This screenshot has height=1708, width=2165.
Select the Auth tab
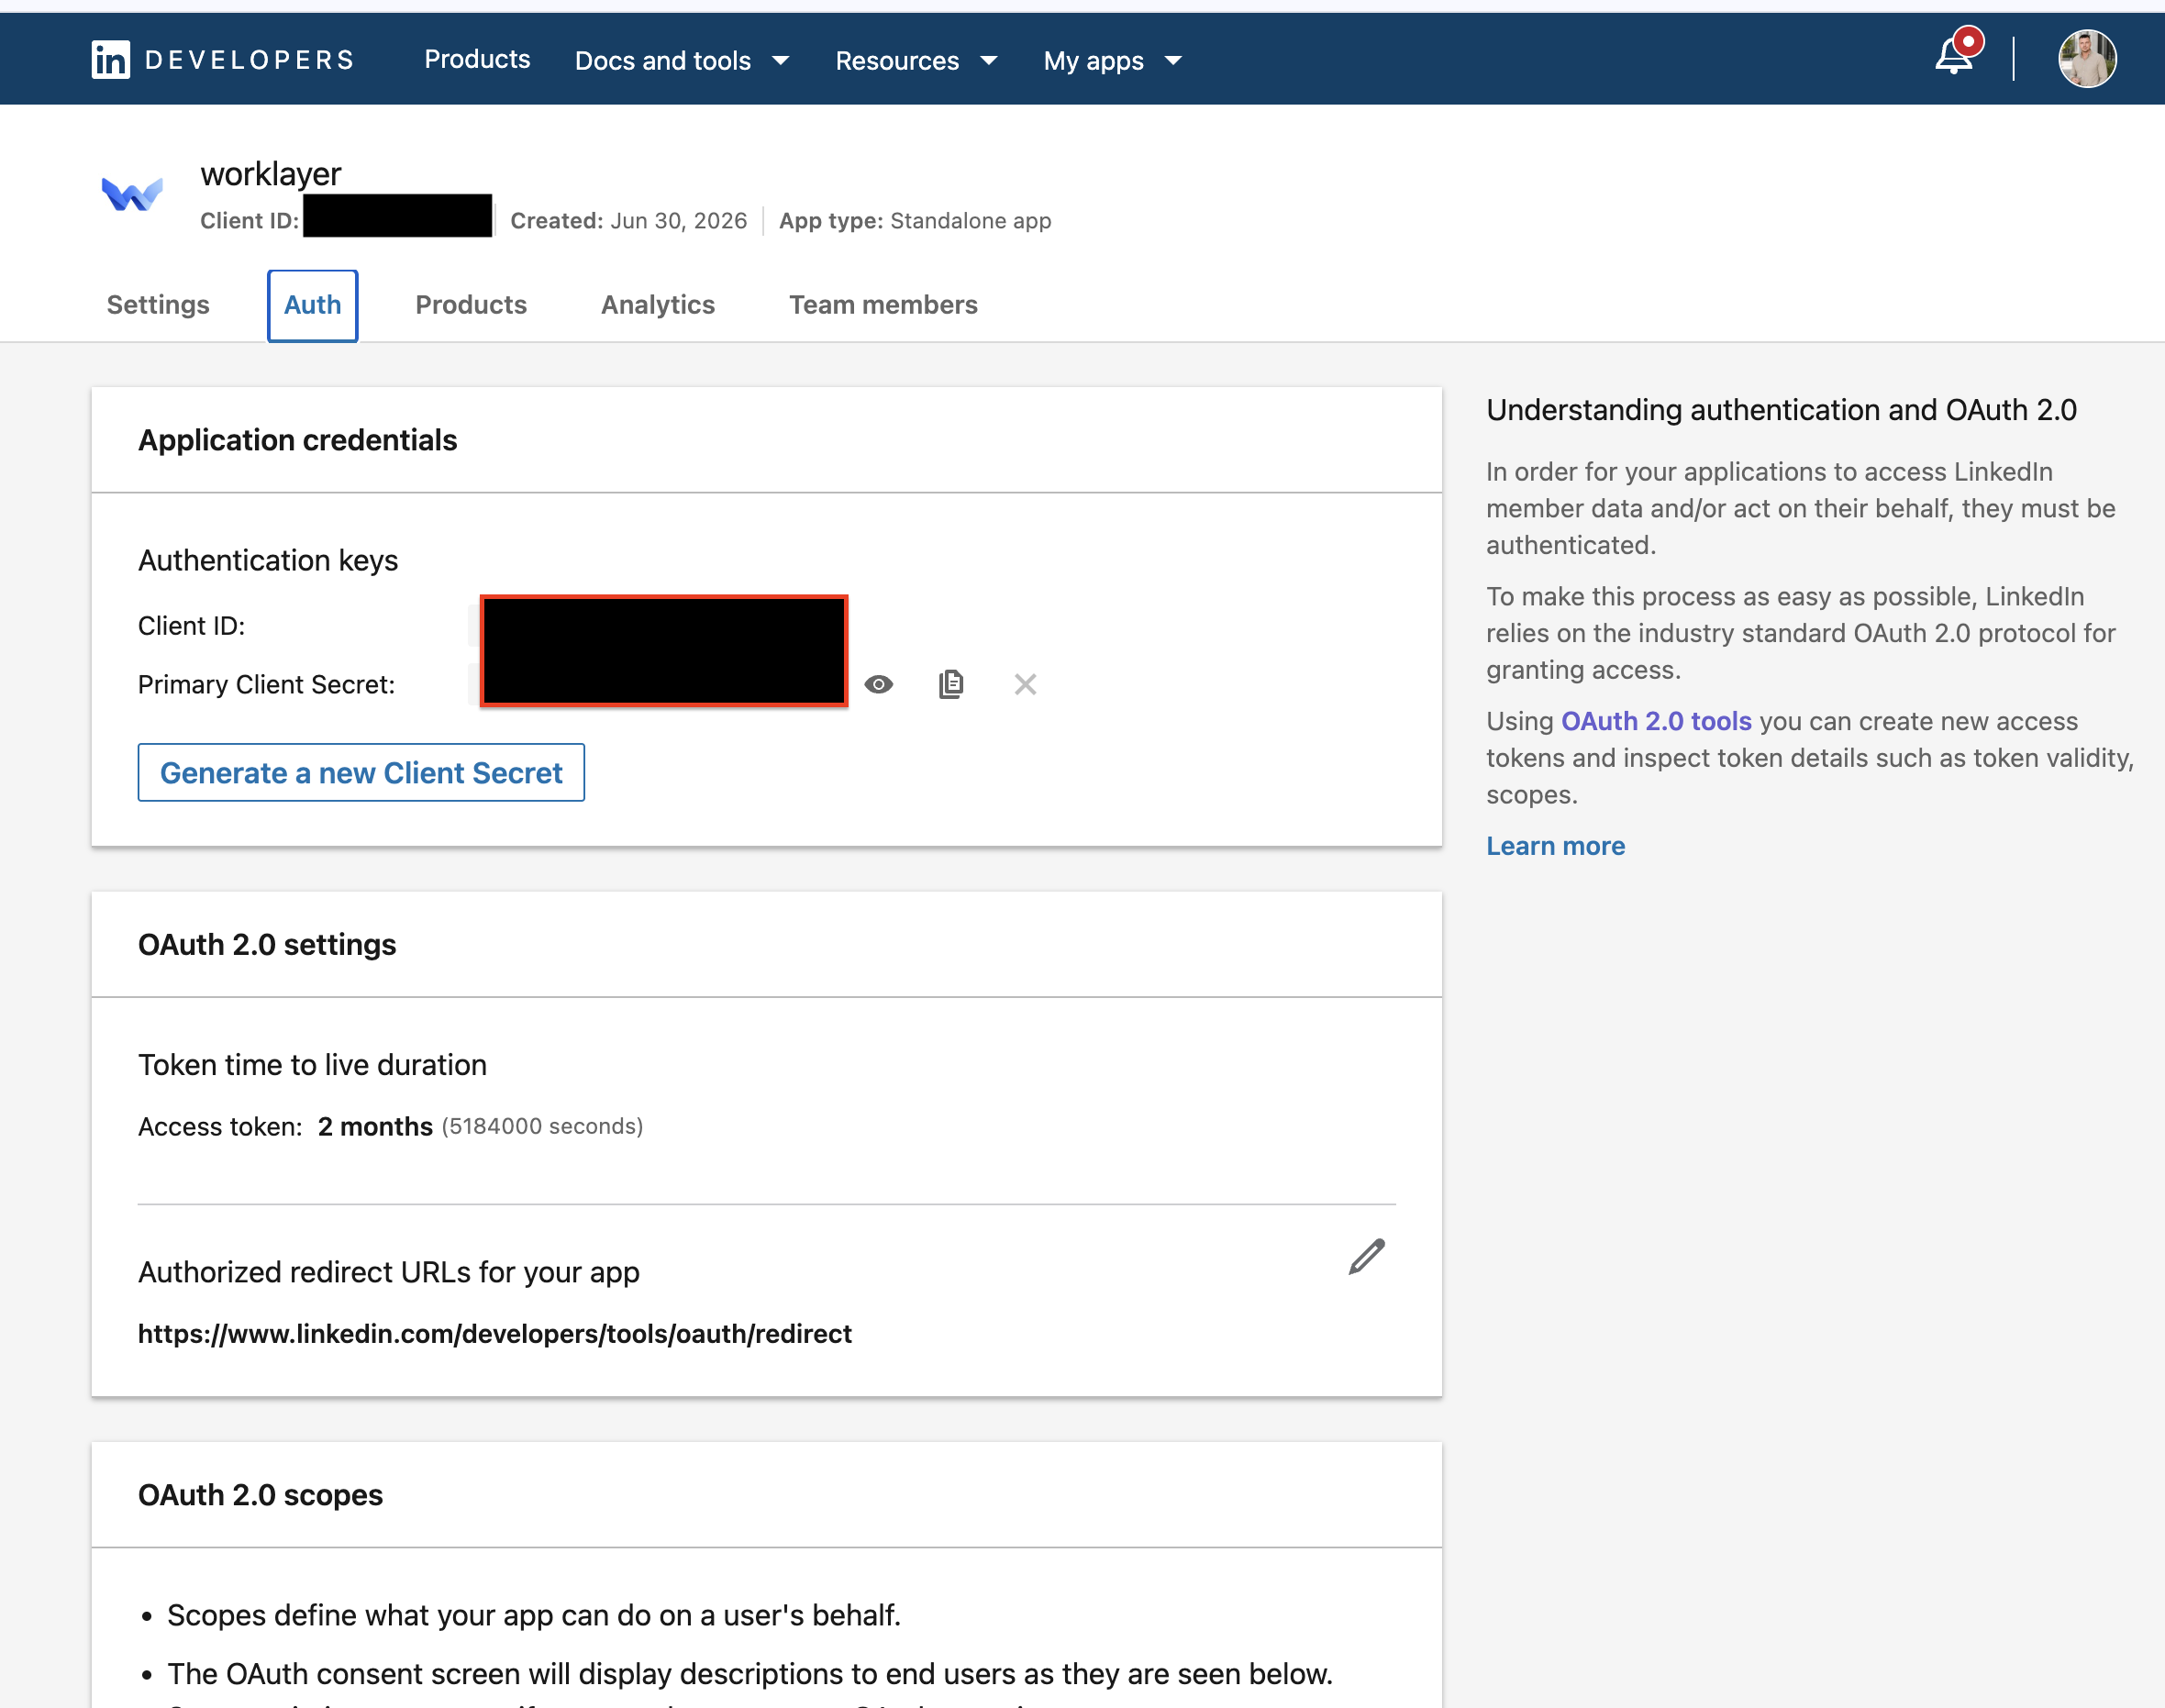313,305
